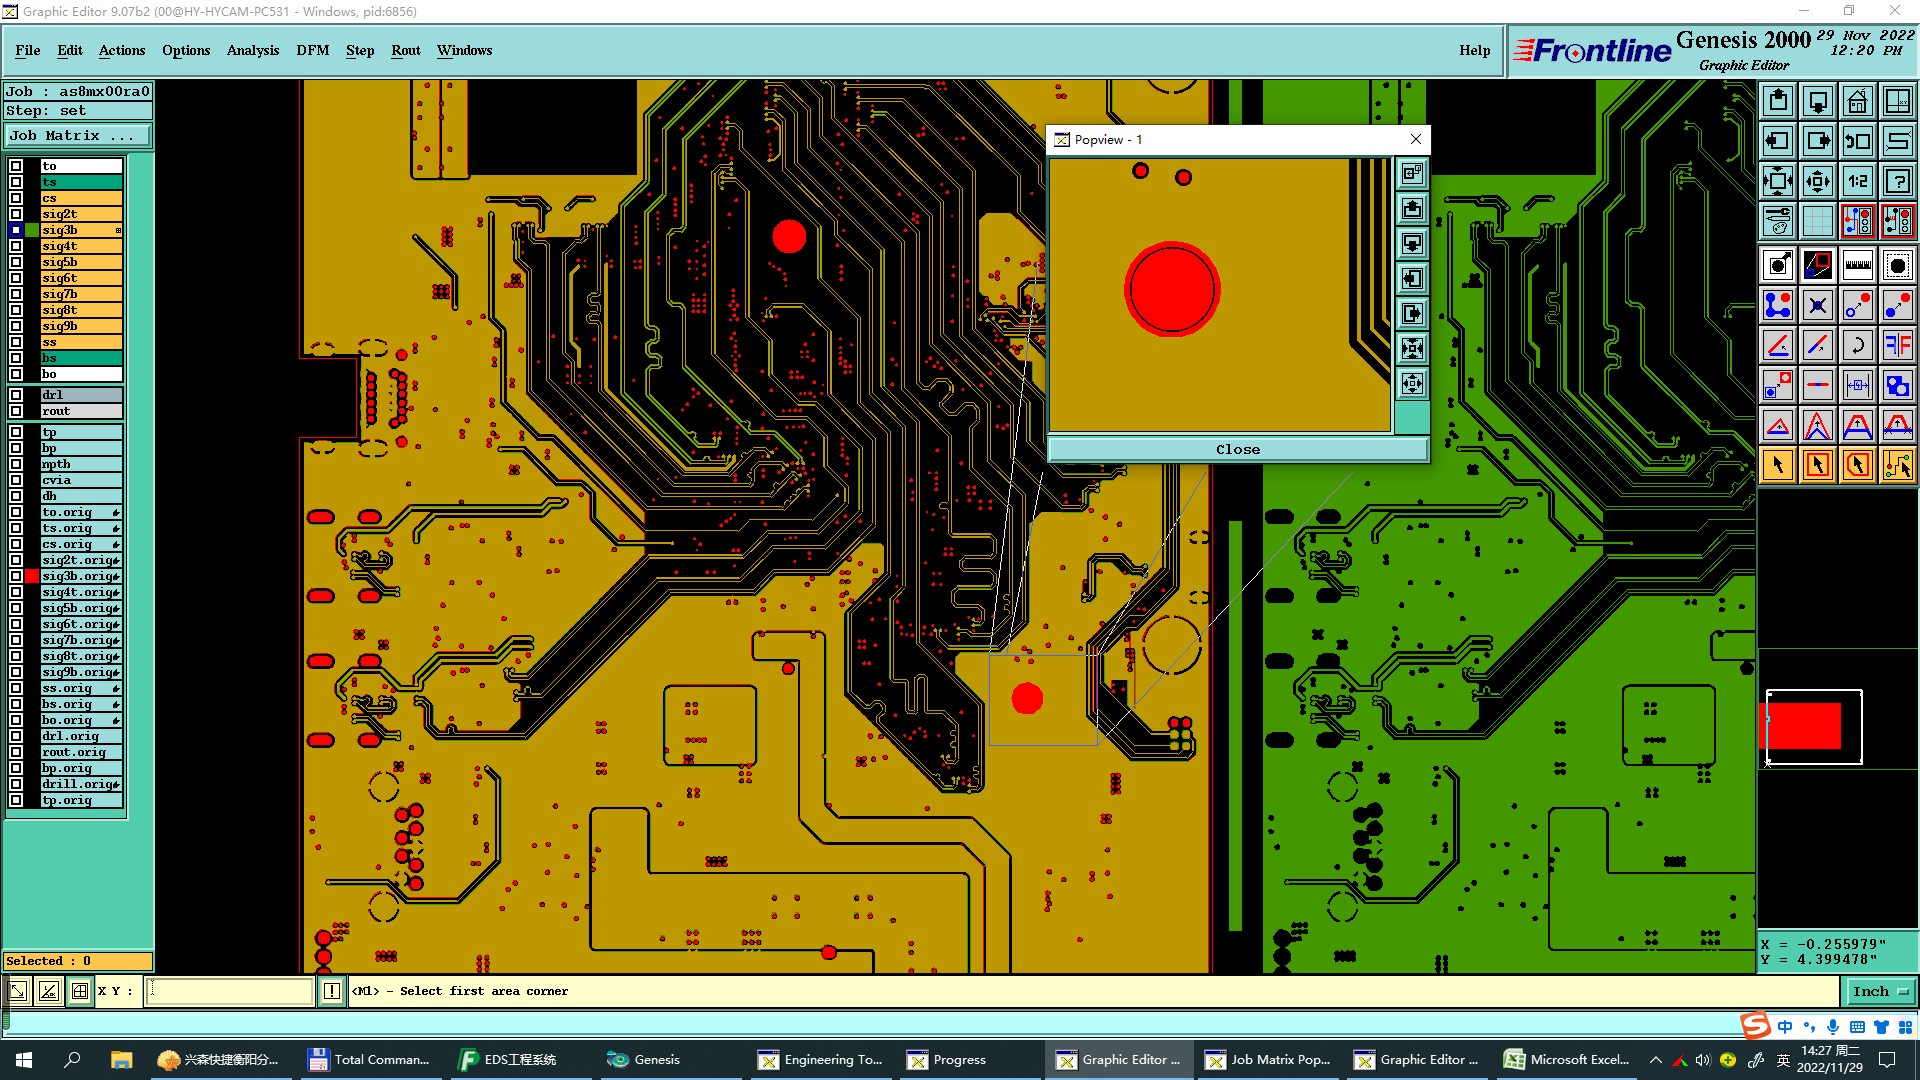Click the red sig3b.orig color box
The image size is (1920, 1080).
(32, 576)
